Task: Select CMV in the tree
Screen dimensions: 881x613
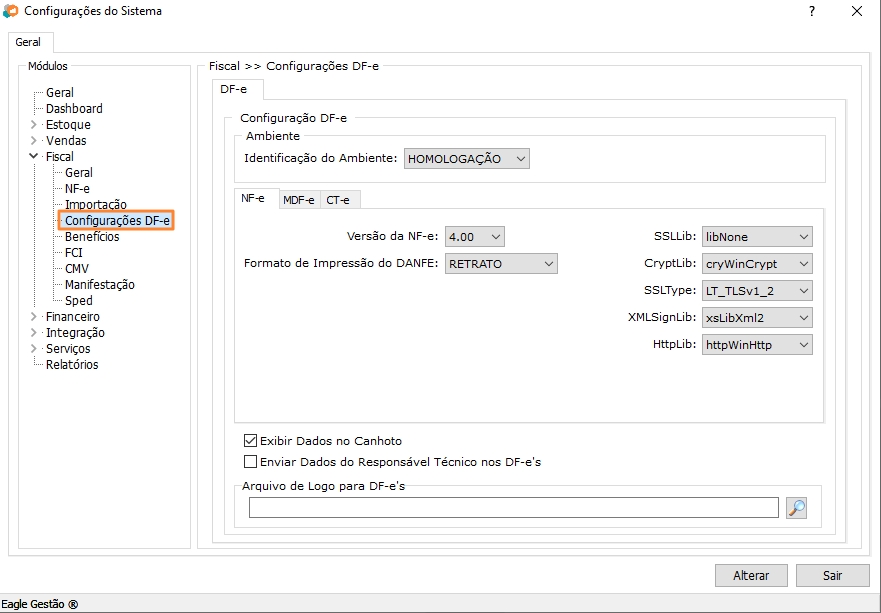Action: 76,269
